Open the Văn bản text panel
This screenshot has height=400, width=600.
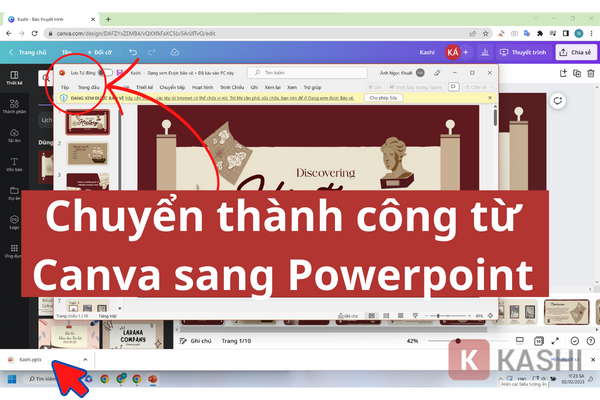click(14, 165)
